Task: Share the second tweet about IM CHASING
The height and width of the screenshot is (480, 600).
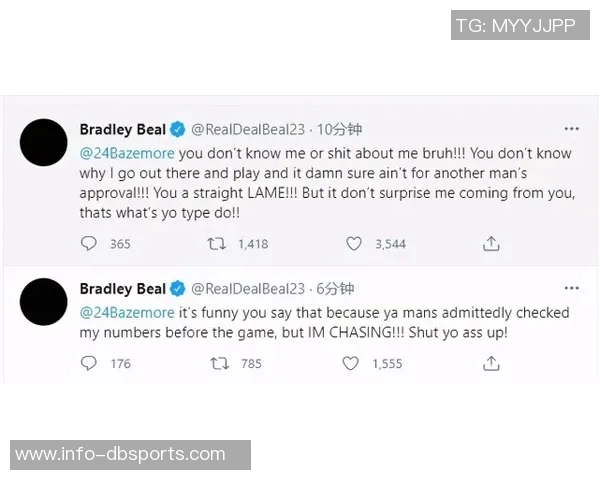Action: pyautogui.click(x=491, y=363)
